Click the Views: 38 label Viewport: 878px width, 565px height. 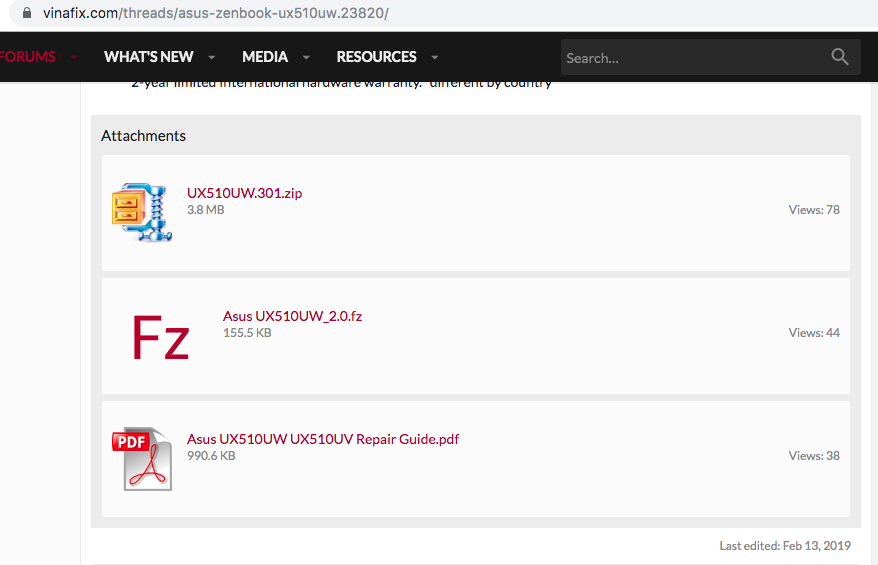coord(814,456)
